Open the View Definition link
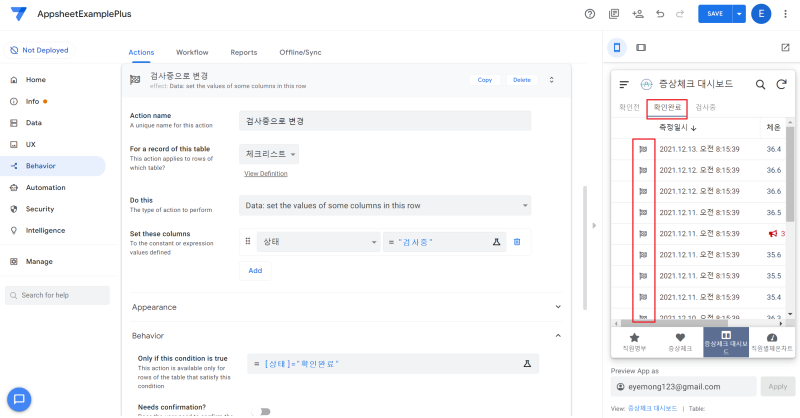 pos(265,174)
